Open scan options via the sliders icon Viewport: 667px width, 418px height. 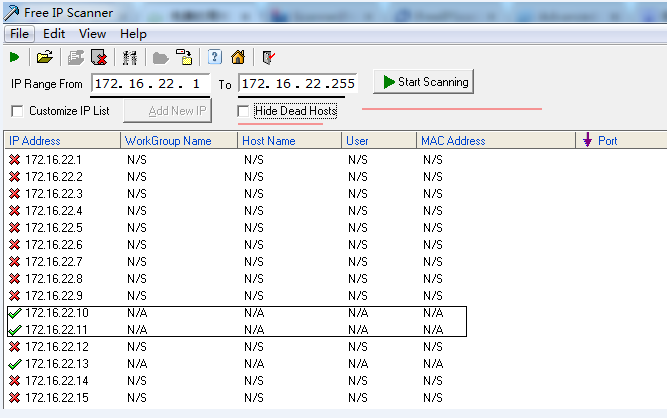click(x=130, y=57)
